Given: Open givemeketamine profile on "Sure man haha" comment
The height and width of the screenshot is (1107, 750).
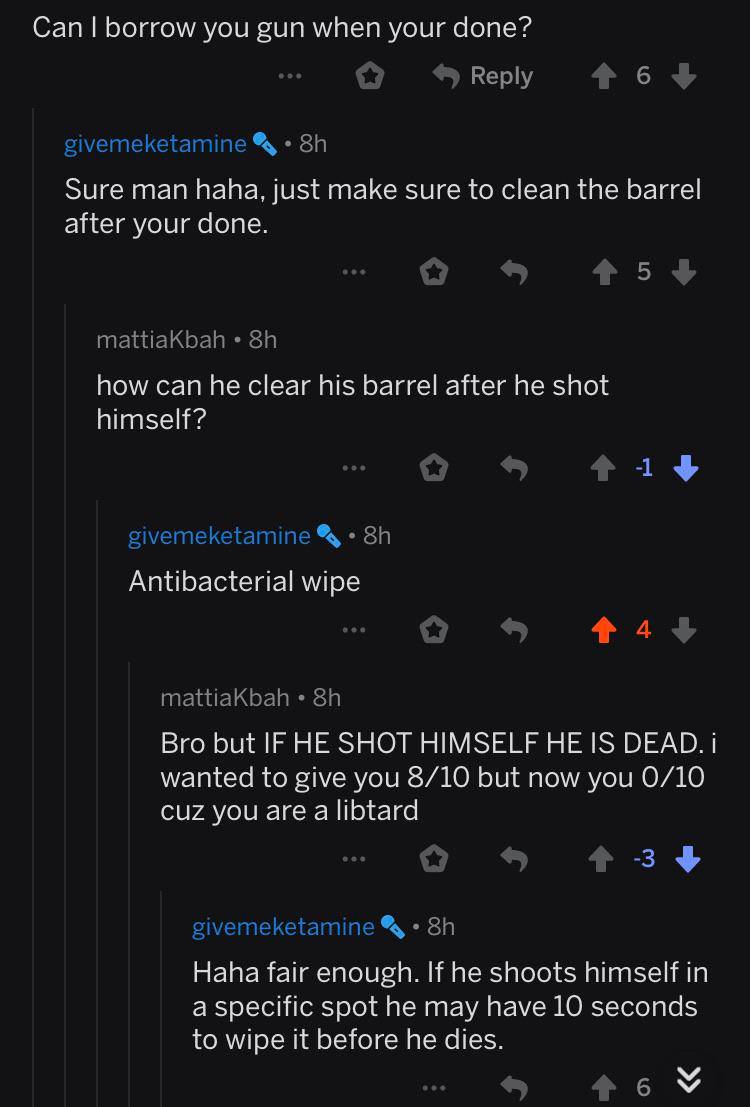Looking at the screenshot, I should (155, 143).
